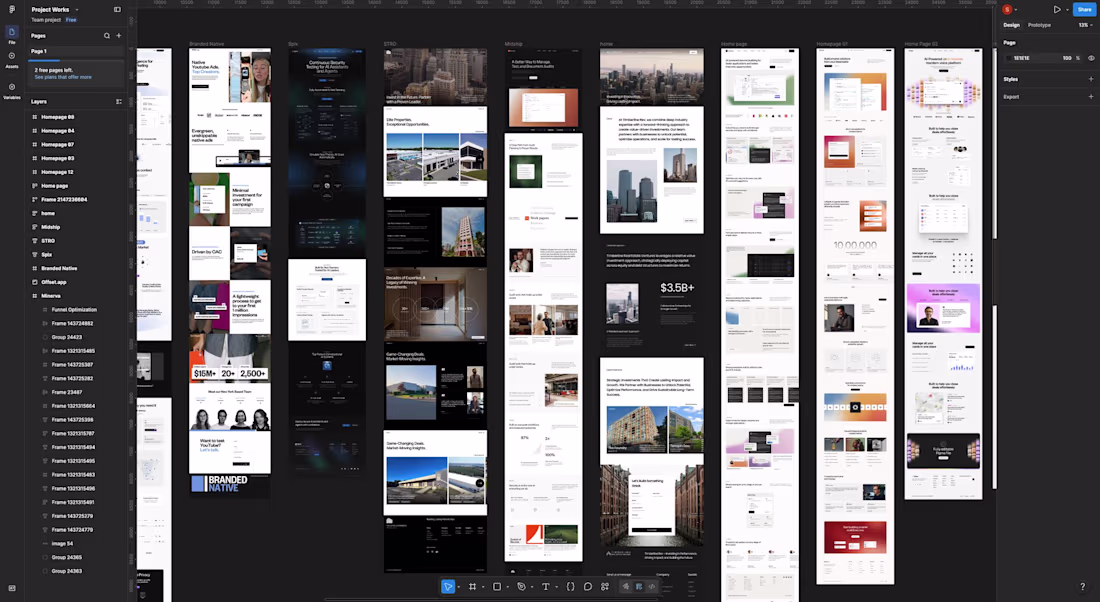Select the Move tool in toolbar
This screenshot has height=602, width=1100.
click(x=448, y=587)
